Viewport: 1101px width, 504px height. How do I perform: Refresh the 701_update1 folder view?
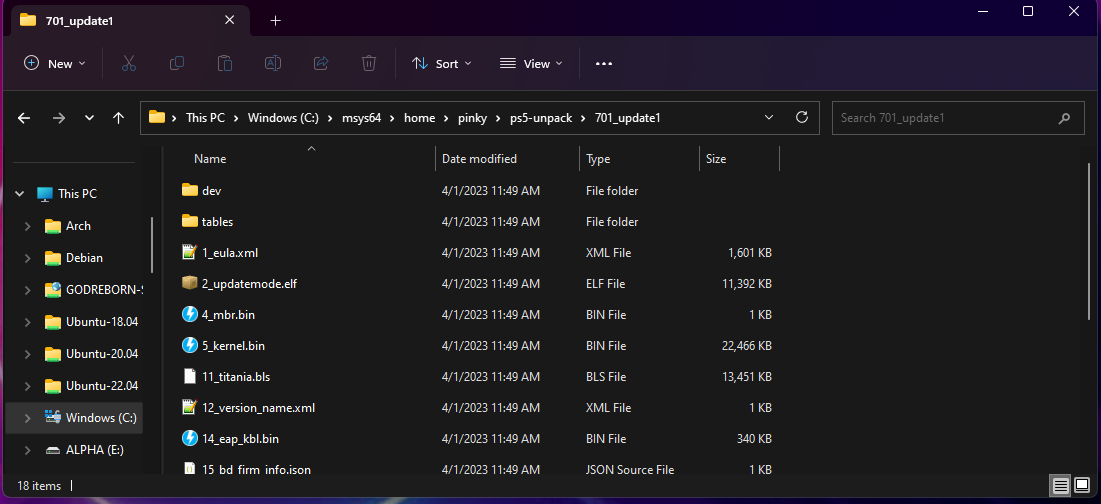click(802, 117)
